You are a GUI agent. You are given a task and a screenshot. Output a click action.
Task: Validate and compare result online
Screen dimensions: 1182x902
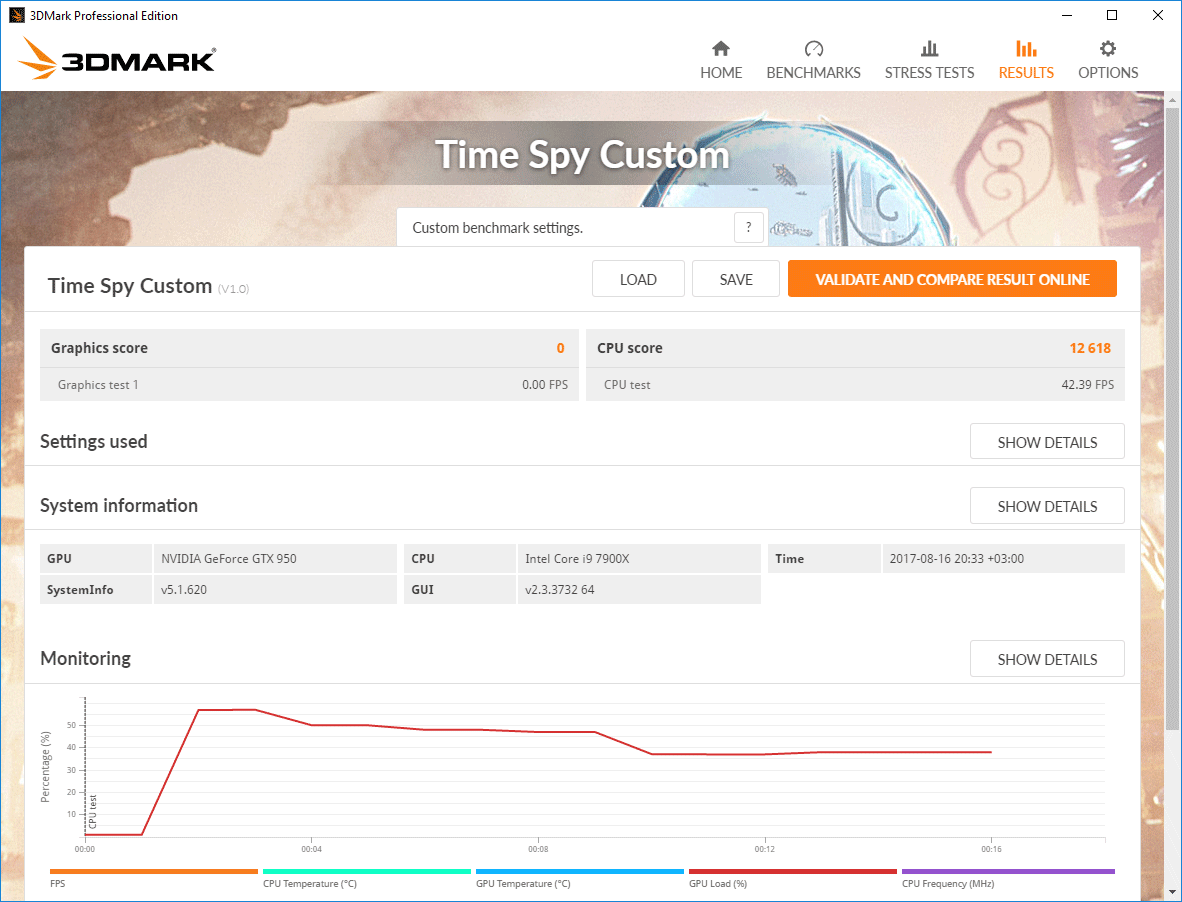click(952, 279)
